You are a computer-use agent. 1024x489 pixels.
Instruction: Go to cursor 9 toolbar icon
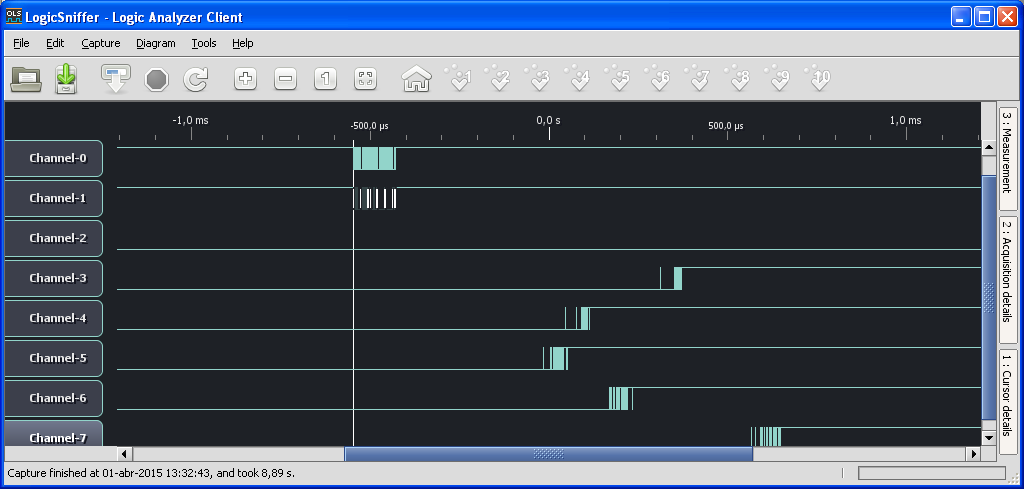point(777,78)
